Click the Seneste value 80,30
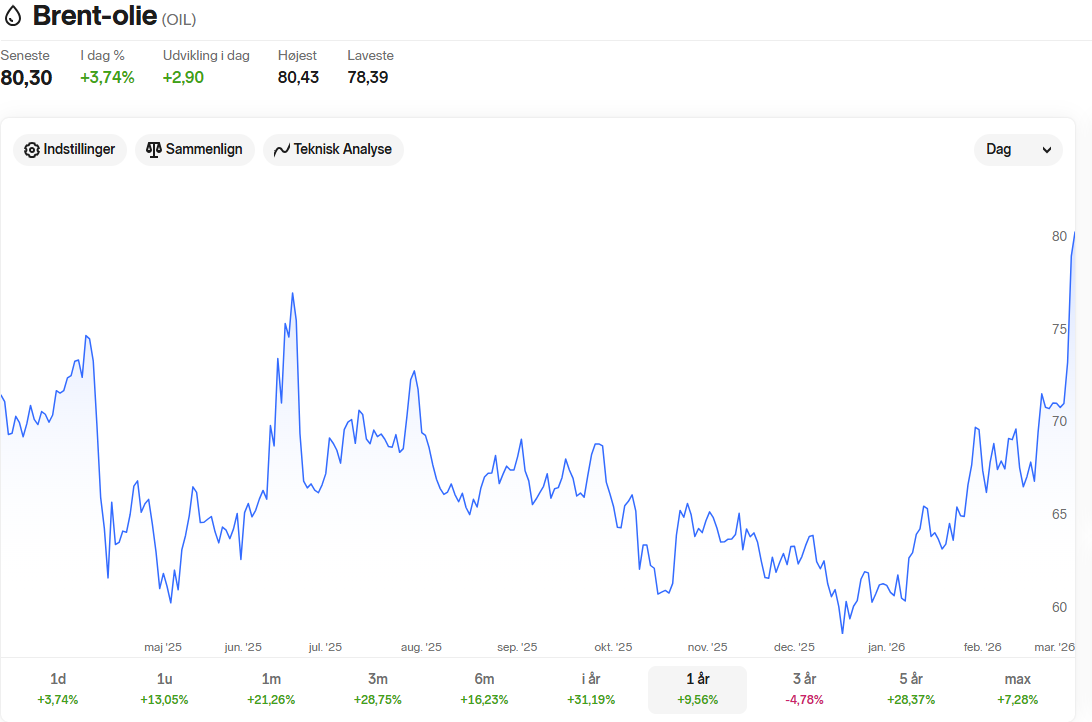The image size is (1092, 722). coord(26,77)
